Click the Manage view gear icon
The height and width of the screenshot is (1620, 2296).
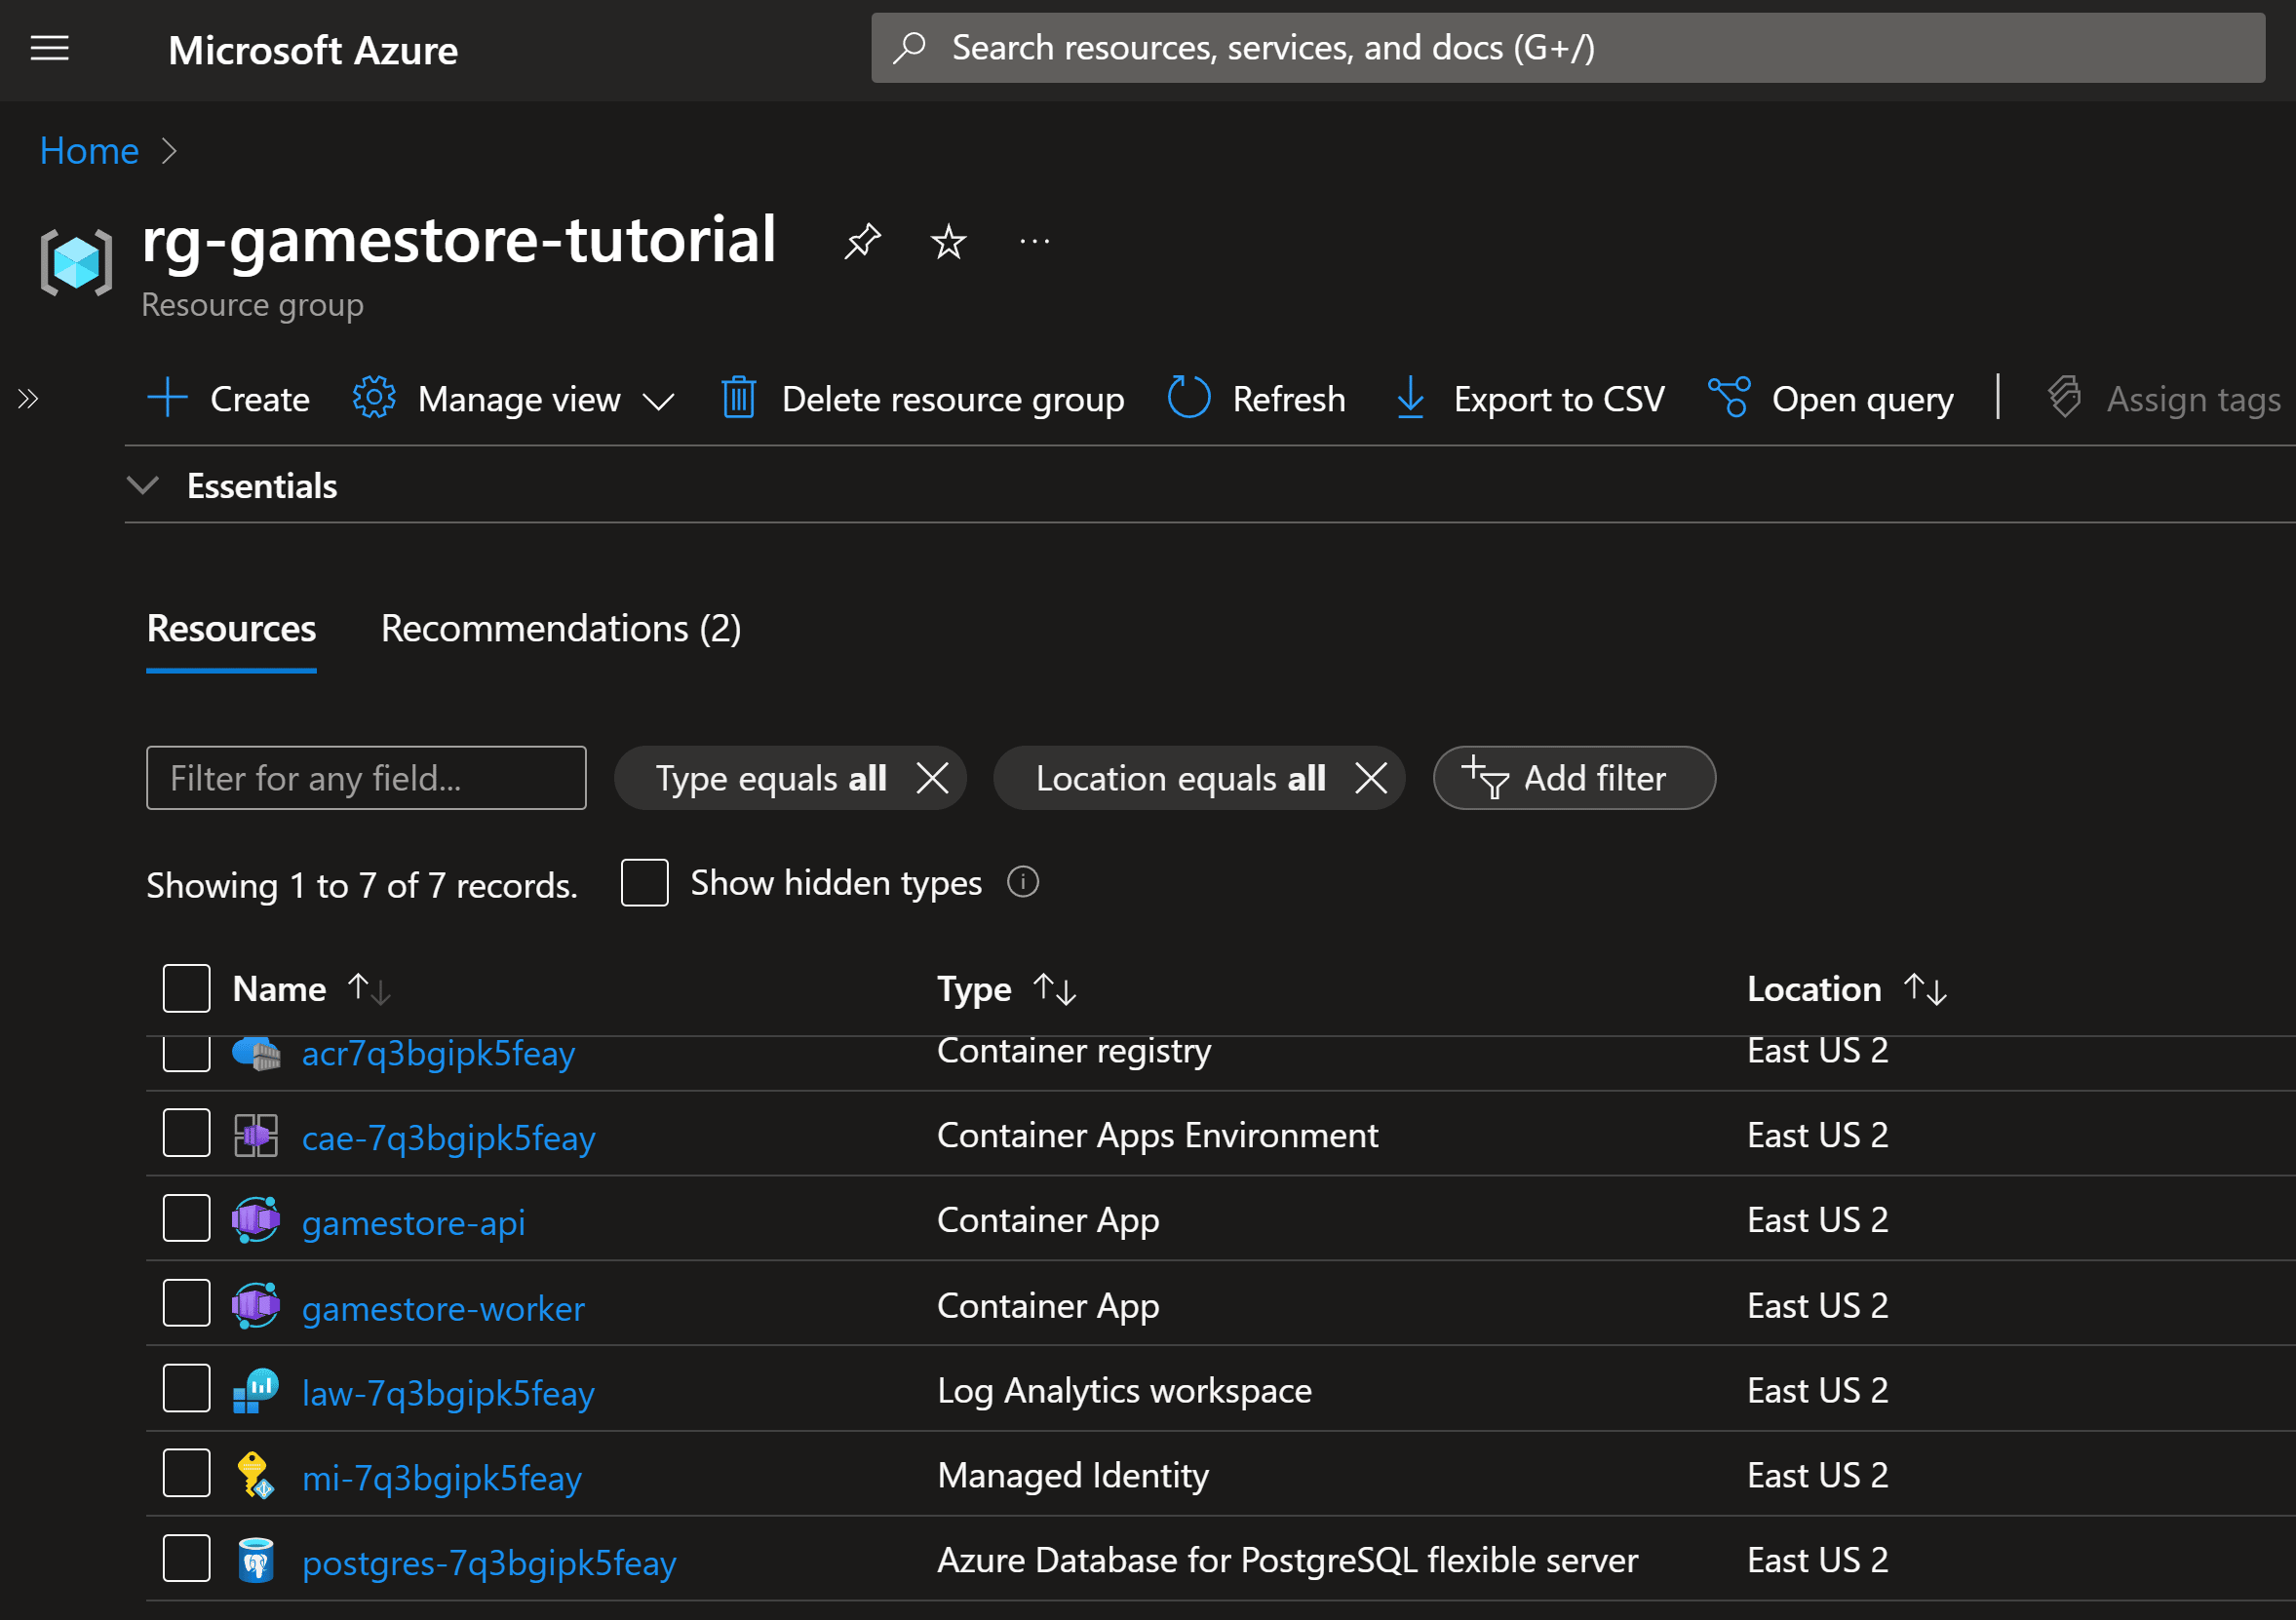[374, 398]
